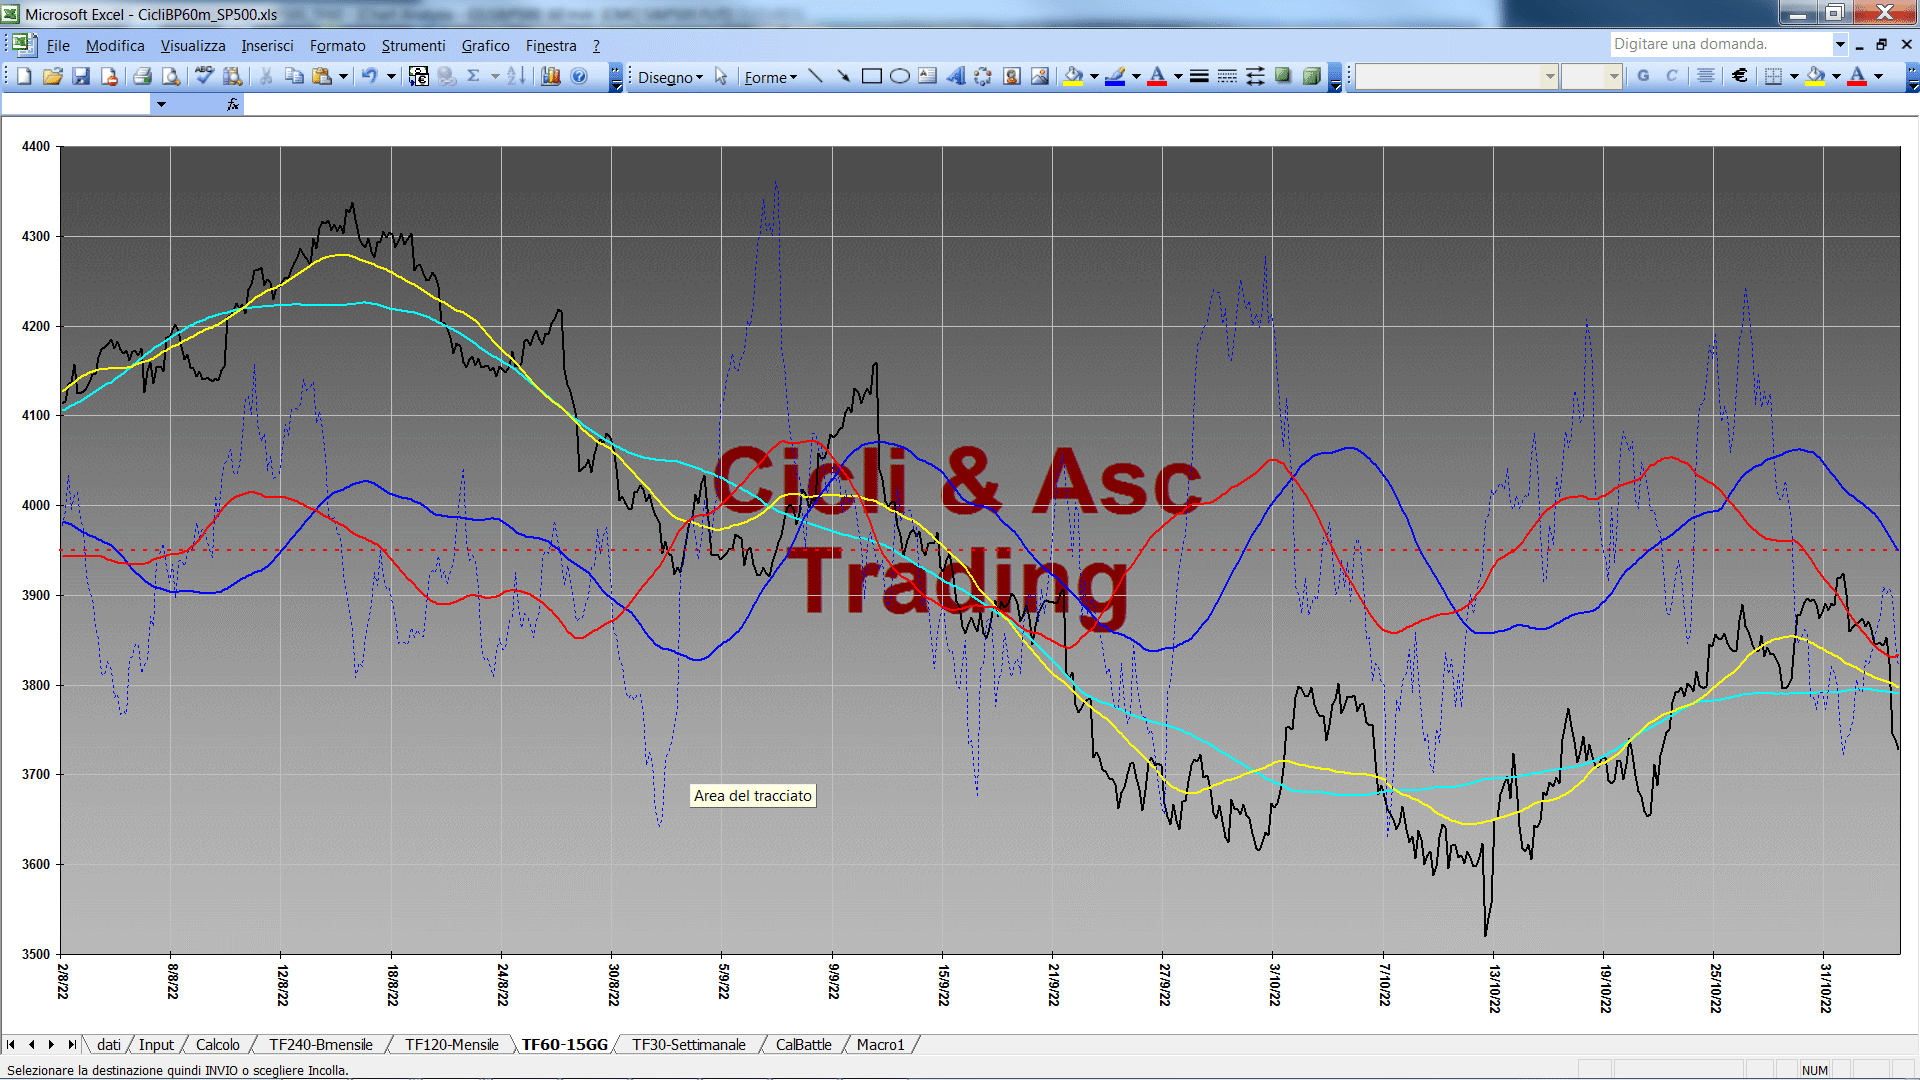
Task: Open the Inserisci menu
Action: (267, 46)
